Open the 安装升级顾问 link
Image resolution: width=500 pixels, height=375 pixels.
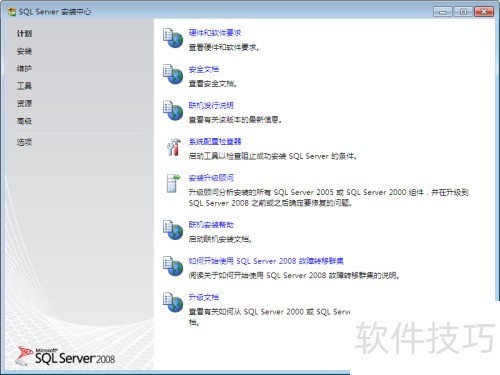(x=211, y=178)
